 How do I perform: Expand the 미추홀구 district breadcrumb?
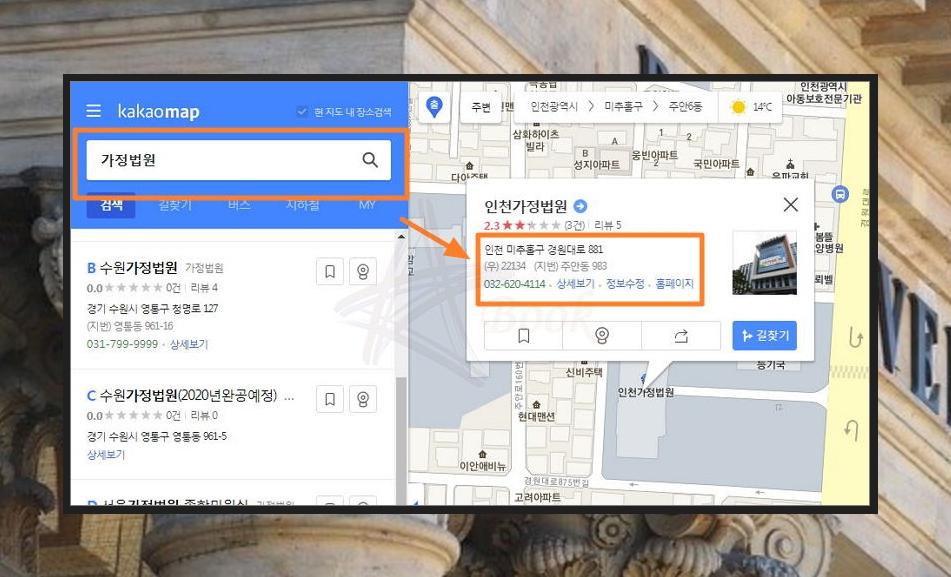coord(623,107)
